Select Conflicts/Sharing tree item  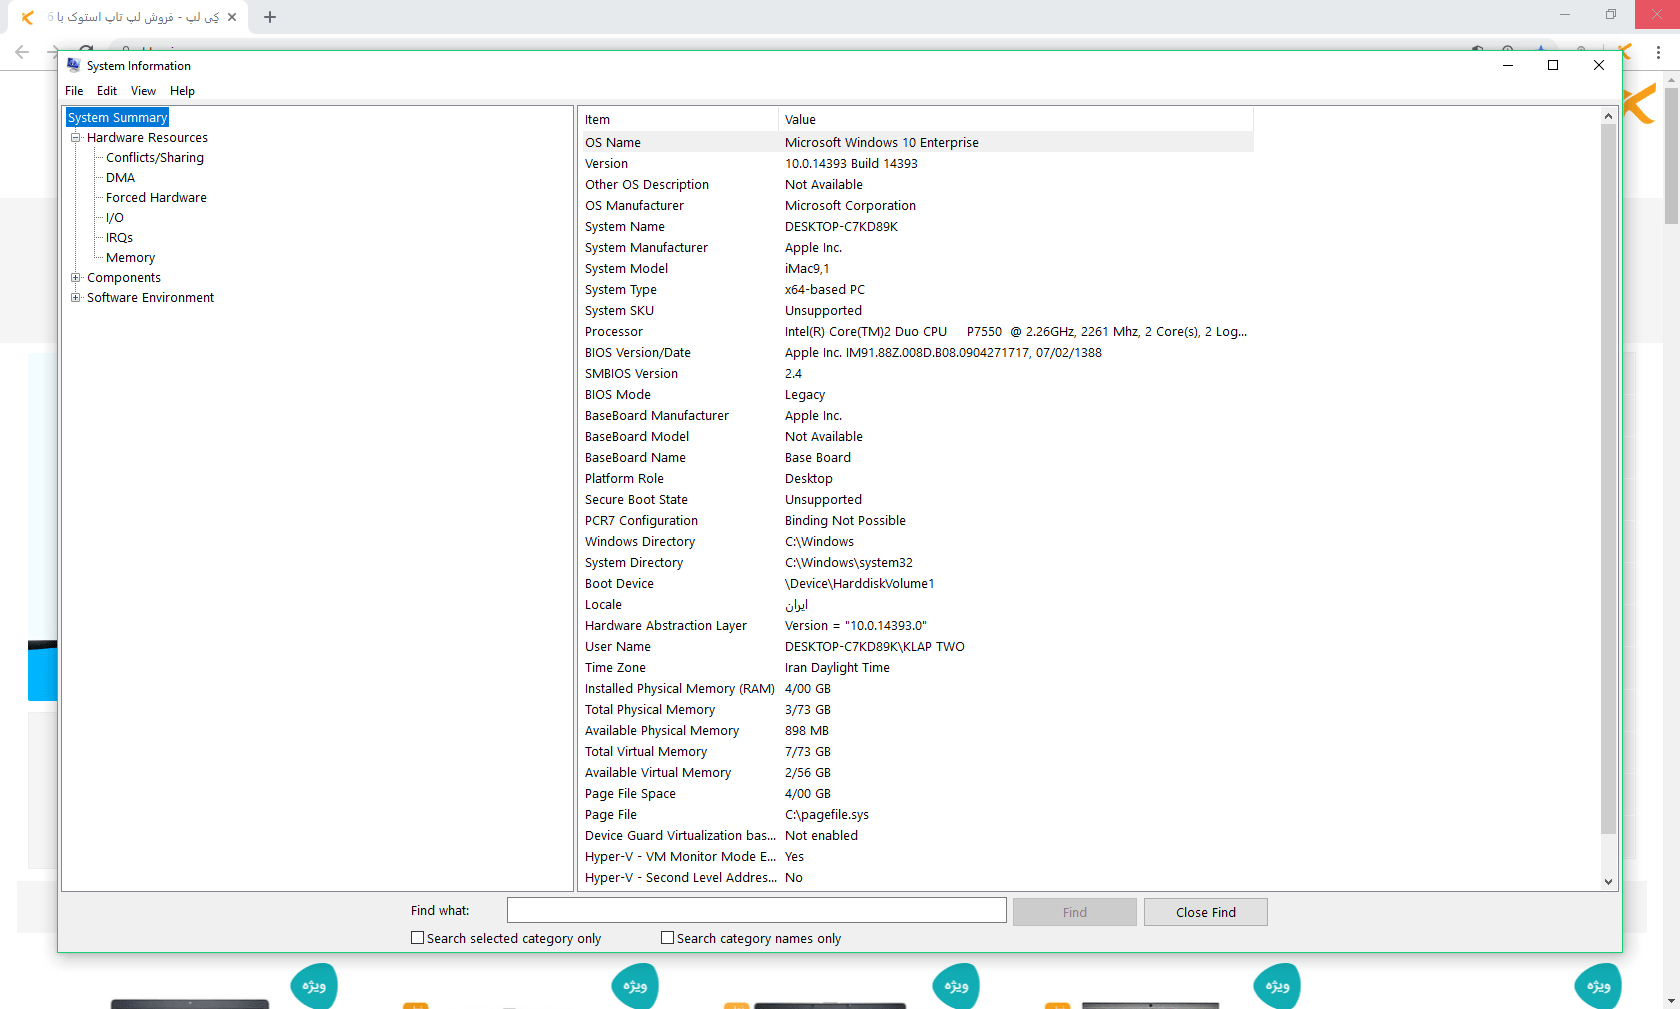coord(155,158)
